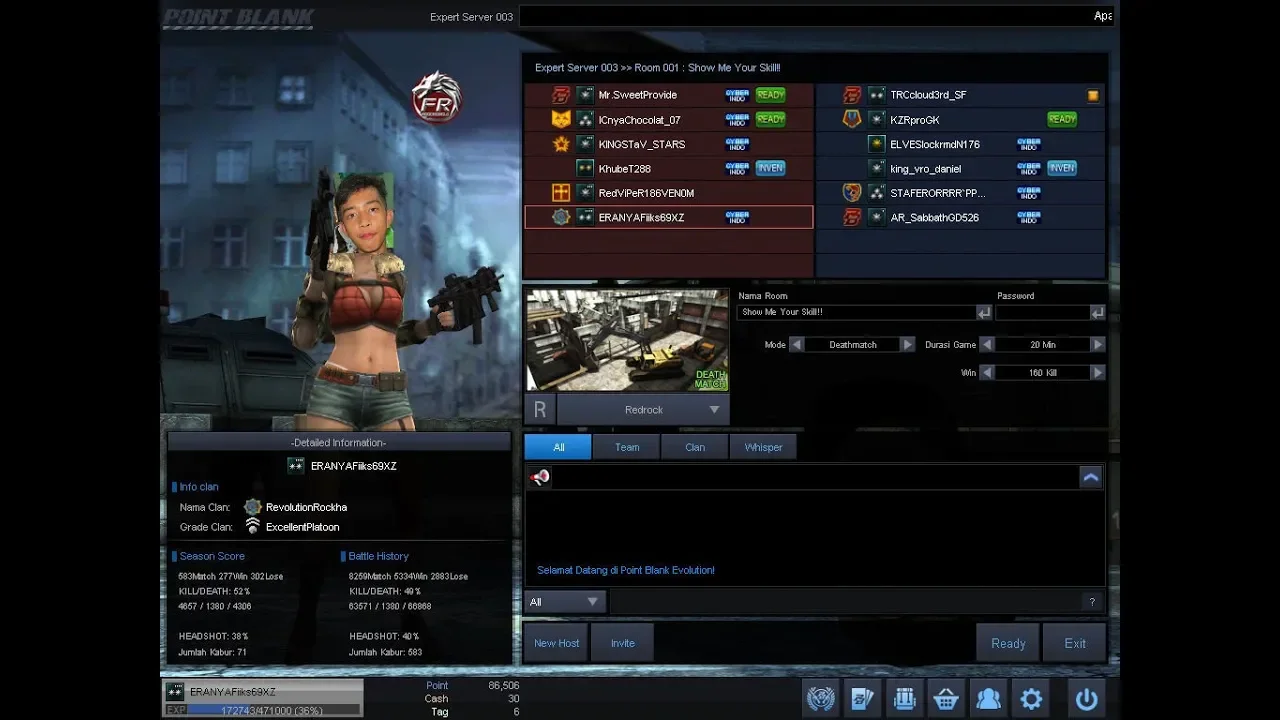Switch to the Whisper chat tab
The width and height of the screenshot is (1280, 720).
tap(763, 447)
